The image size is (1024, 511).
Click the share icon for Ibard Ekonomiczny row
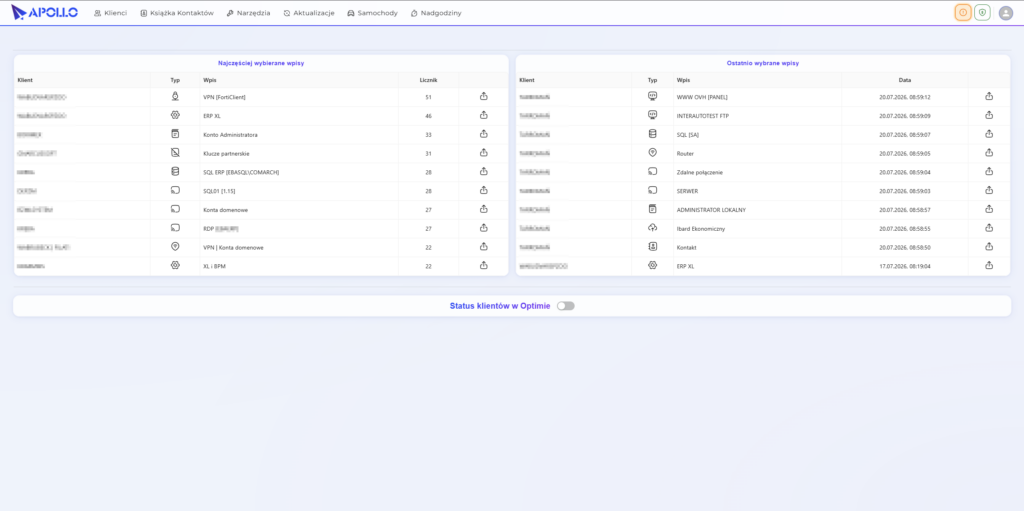click(x=989, y=228)
